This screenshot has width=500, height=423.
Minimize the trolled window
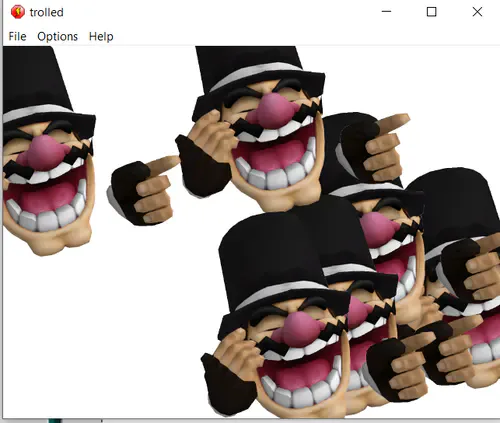(x=386, y=12)
